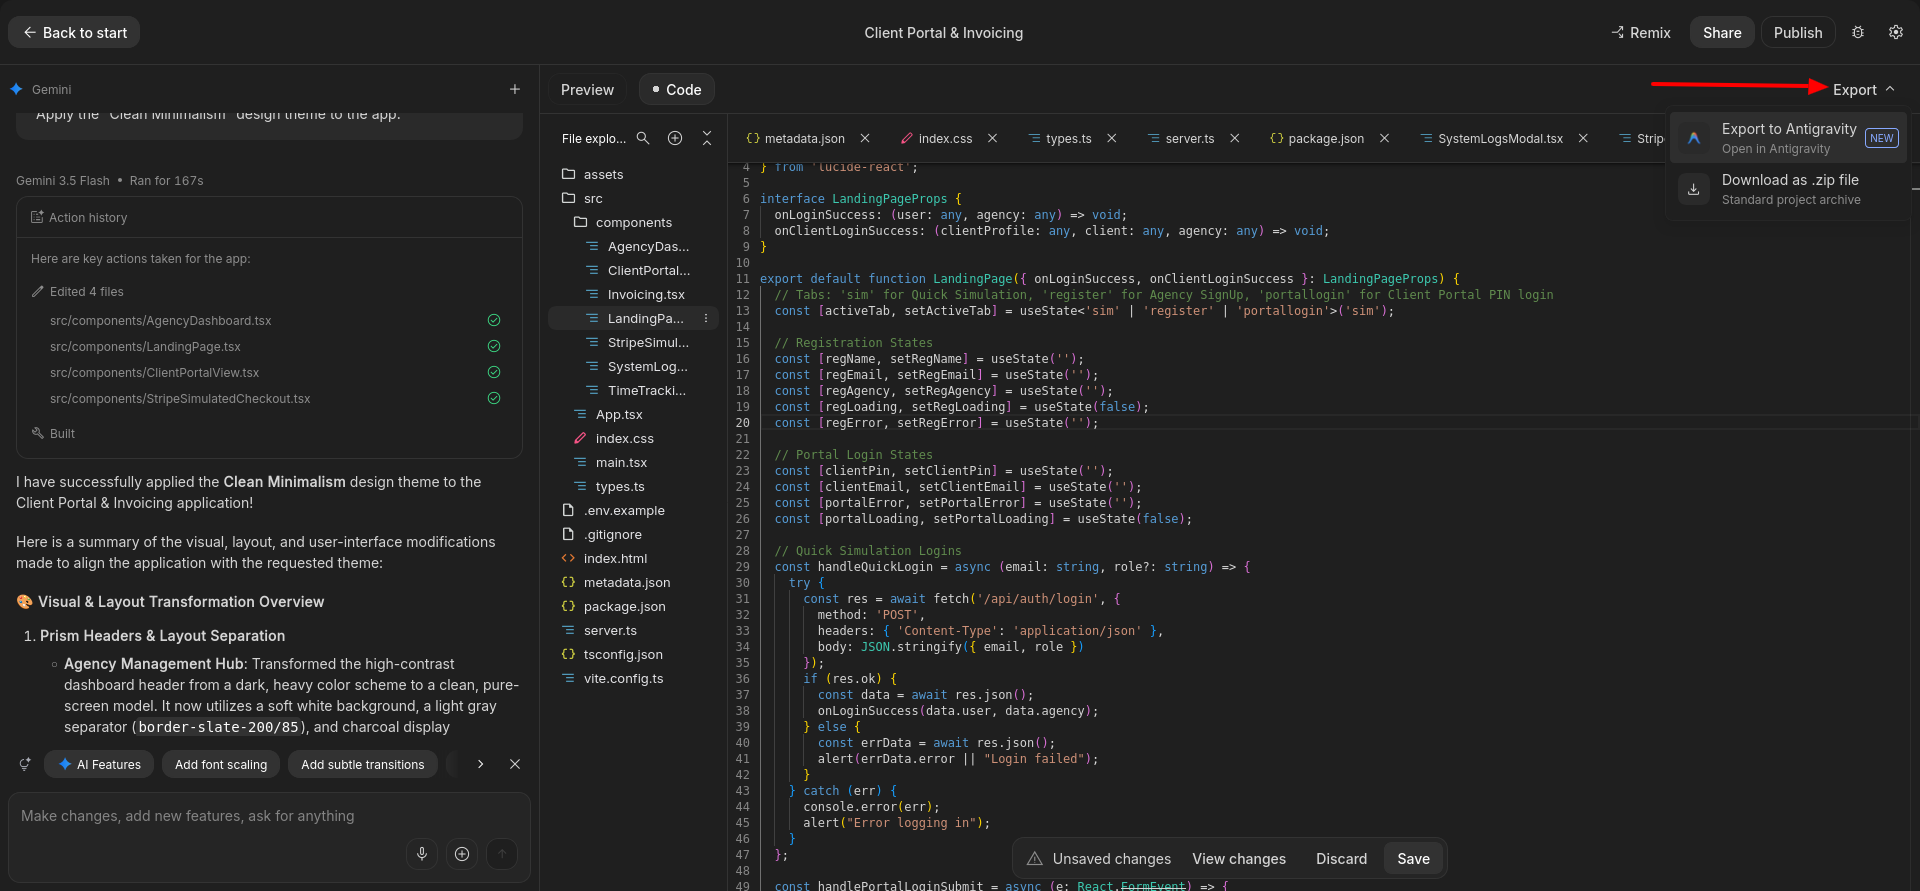Image resolution: width=1920 pixels, height=891 pixels.
Task: Close the metadata.json tab
Action: (x=865, y=139)
